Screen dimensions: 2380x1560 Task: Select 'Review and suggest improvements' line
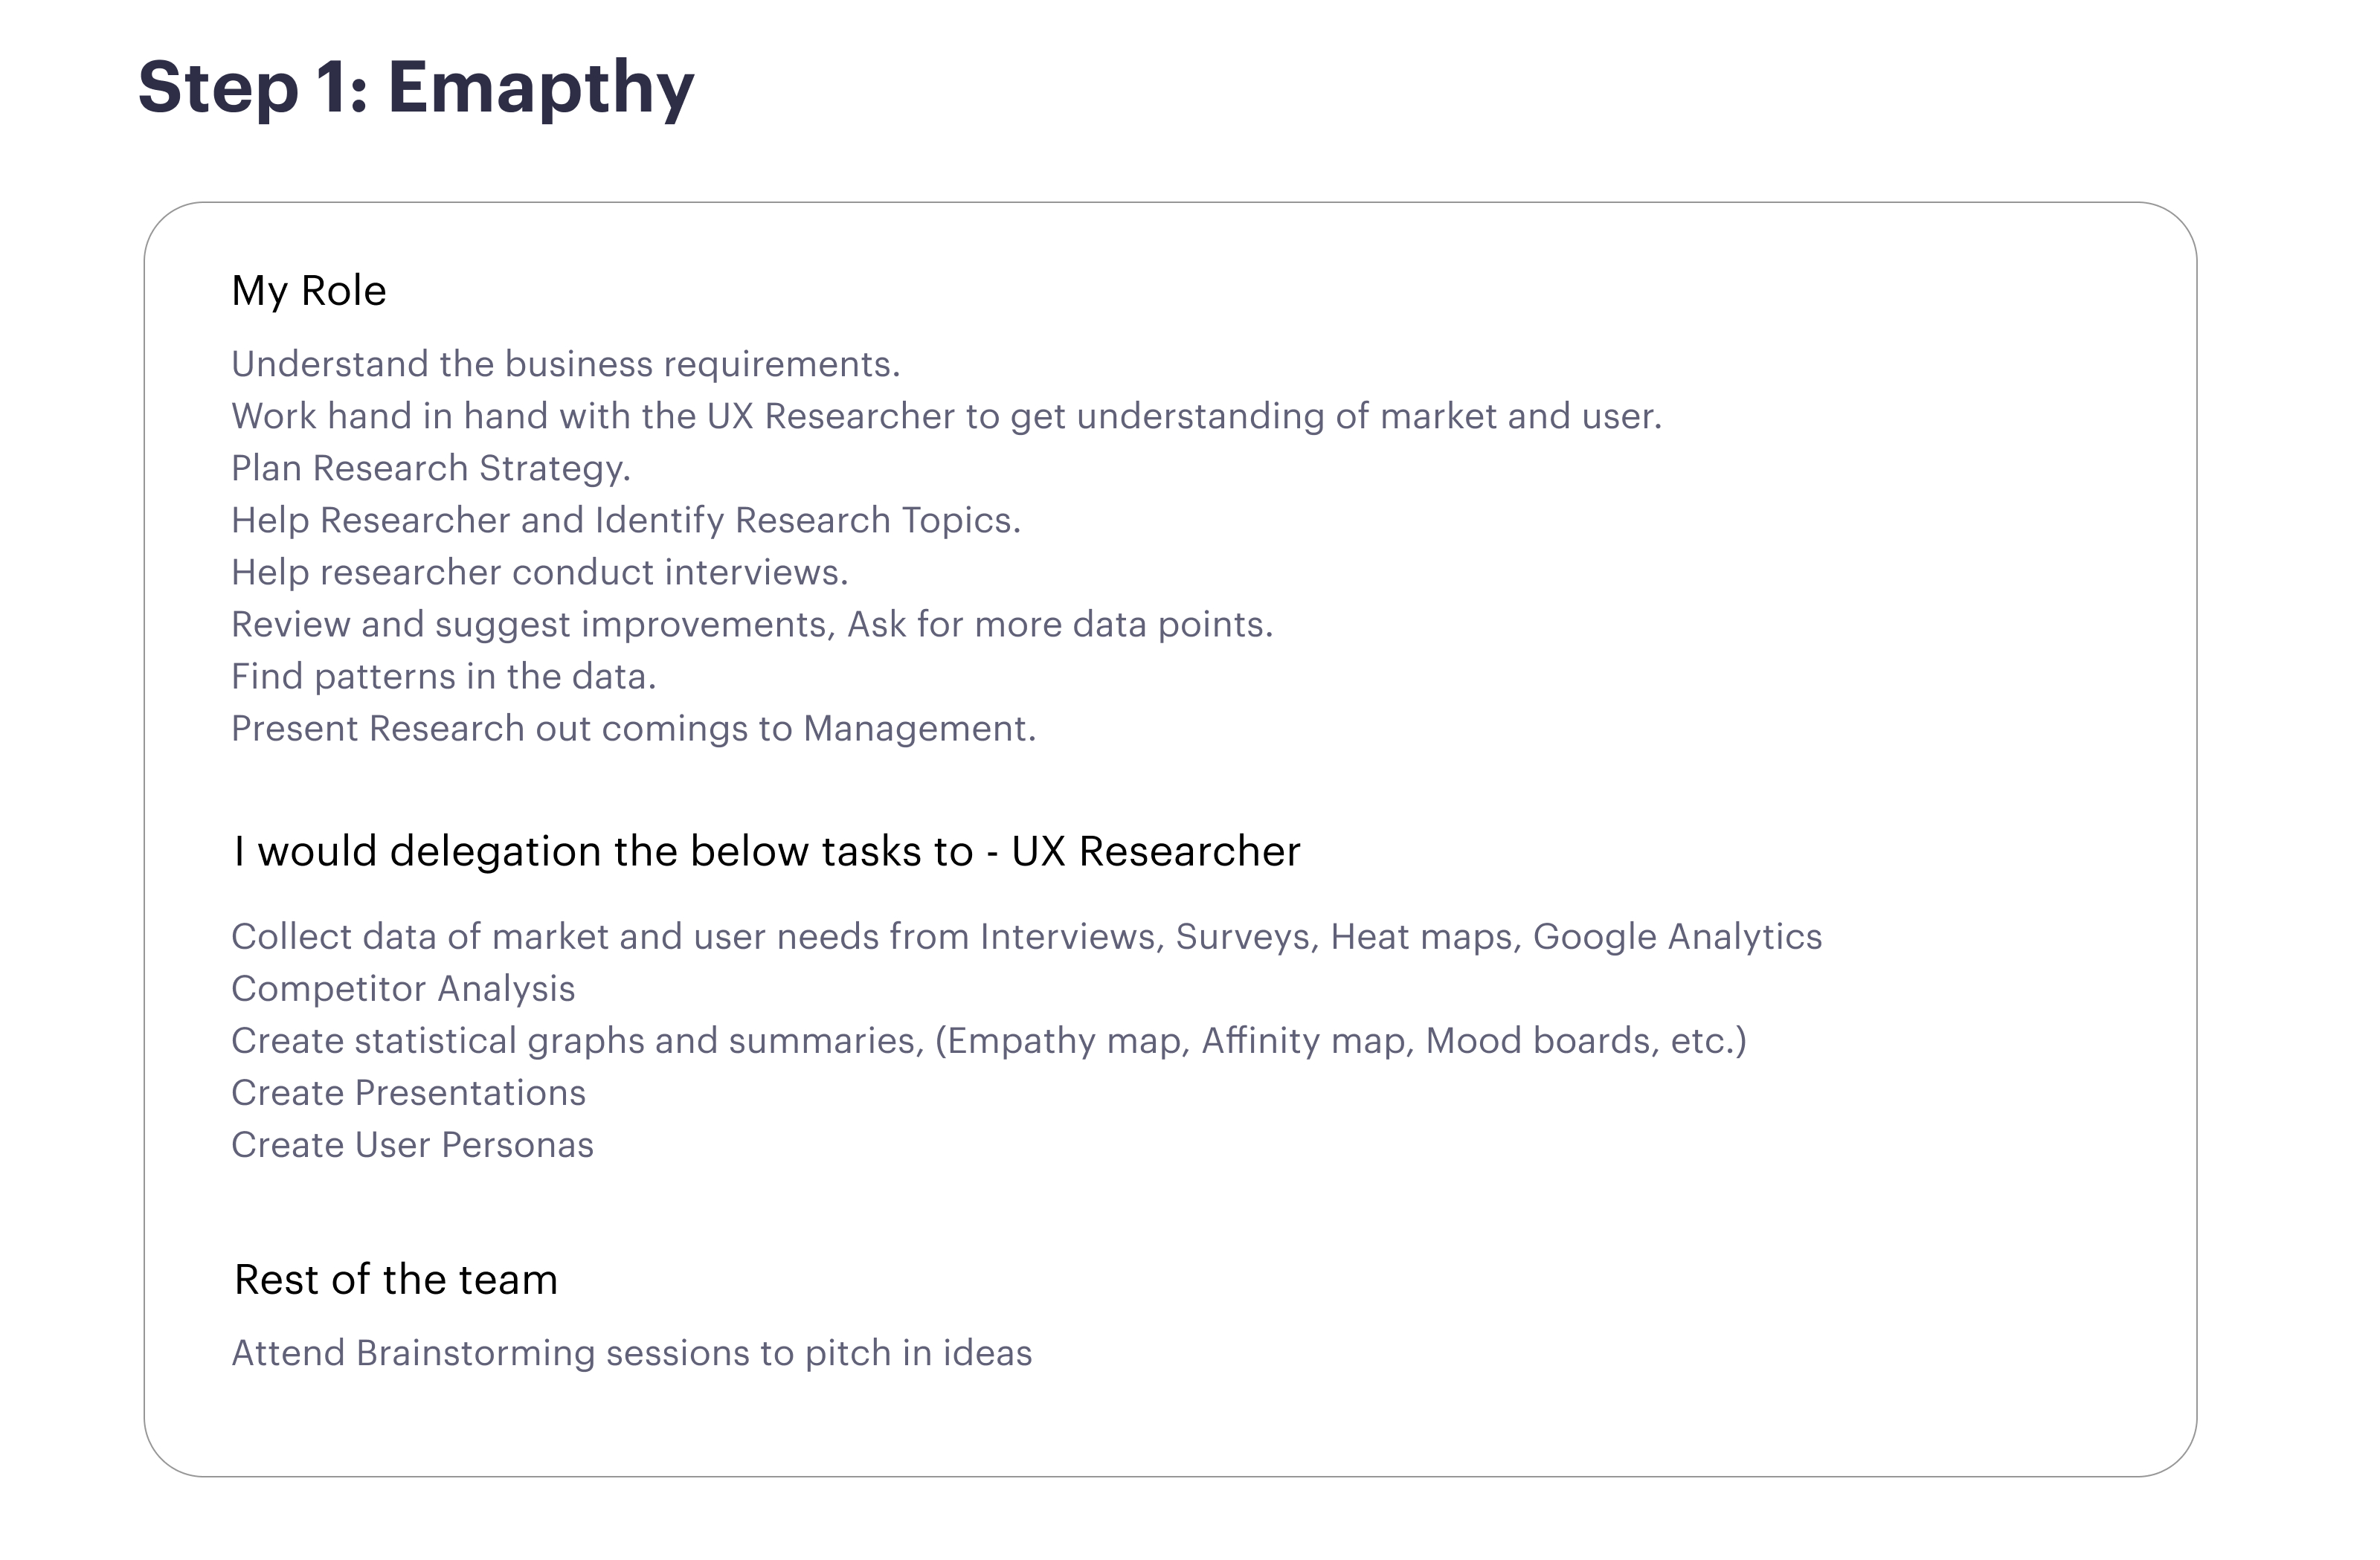tap(752, 625)
